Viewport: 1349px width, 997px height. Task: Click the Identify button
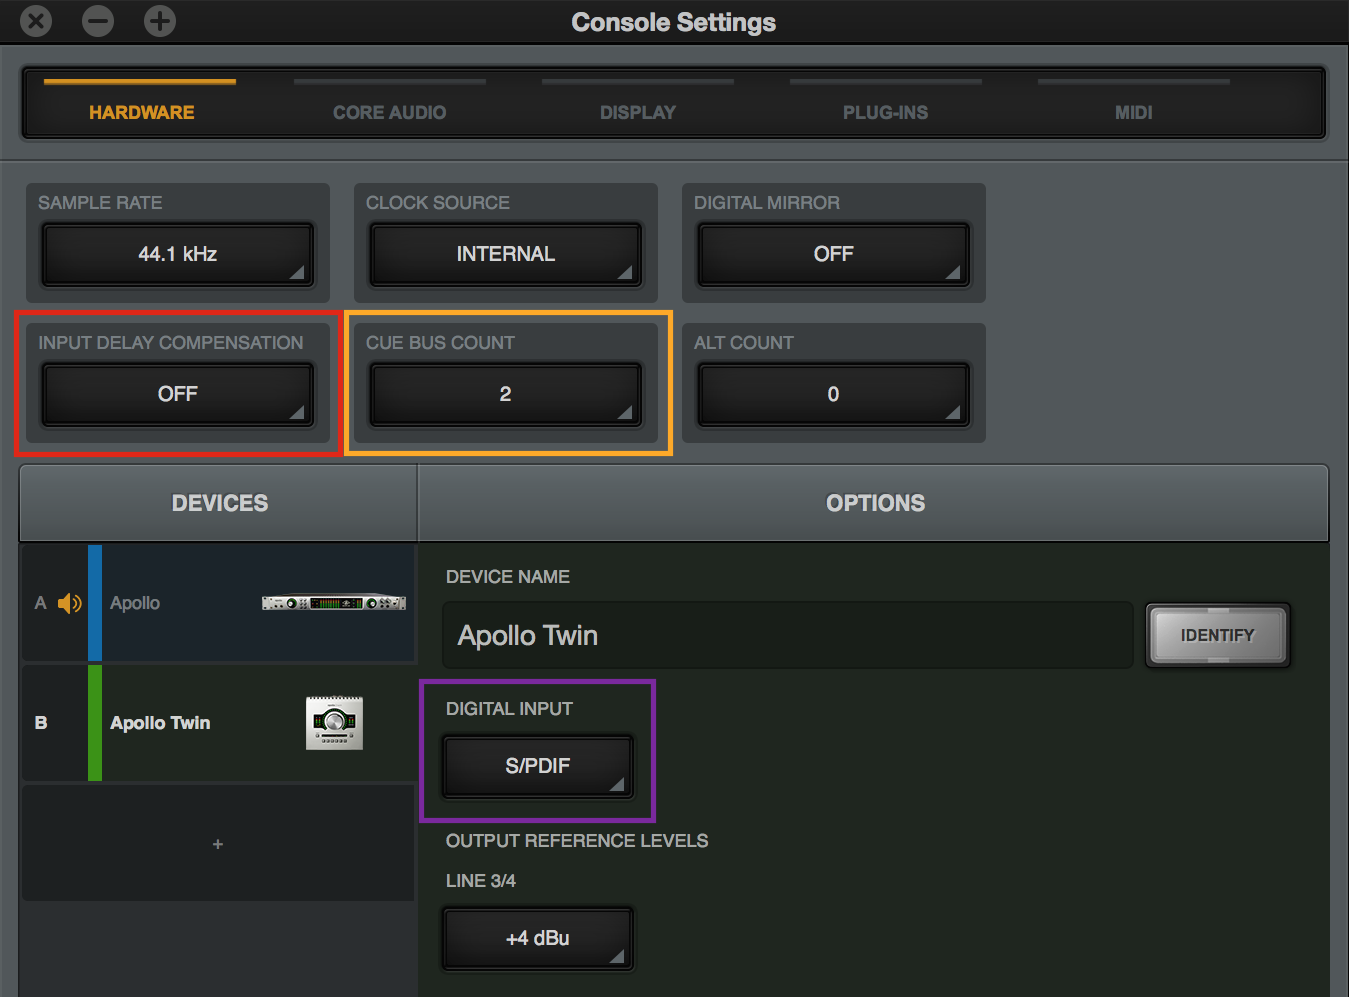1217,635
